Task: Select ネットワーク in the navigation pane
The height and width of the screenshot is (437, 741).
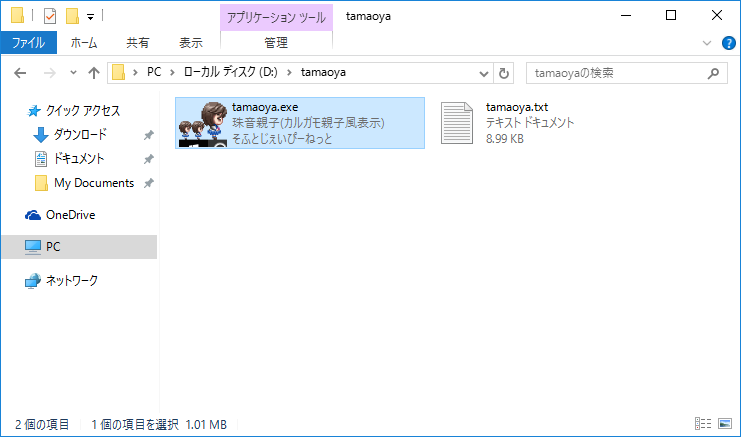Action: coord(71,281)
